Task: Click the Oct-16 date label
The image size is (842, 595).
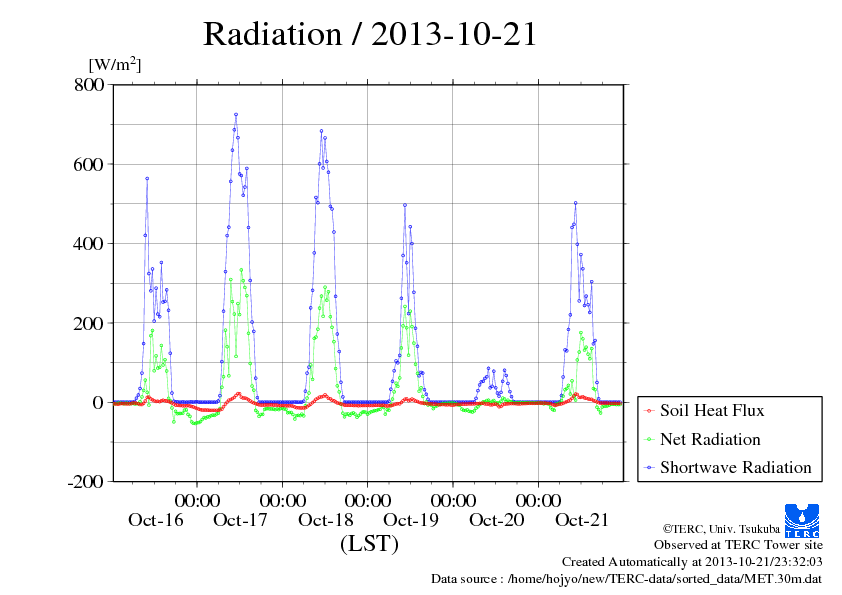Action: click(156, 520)
